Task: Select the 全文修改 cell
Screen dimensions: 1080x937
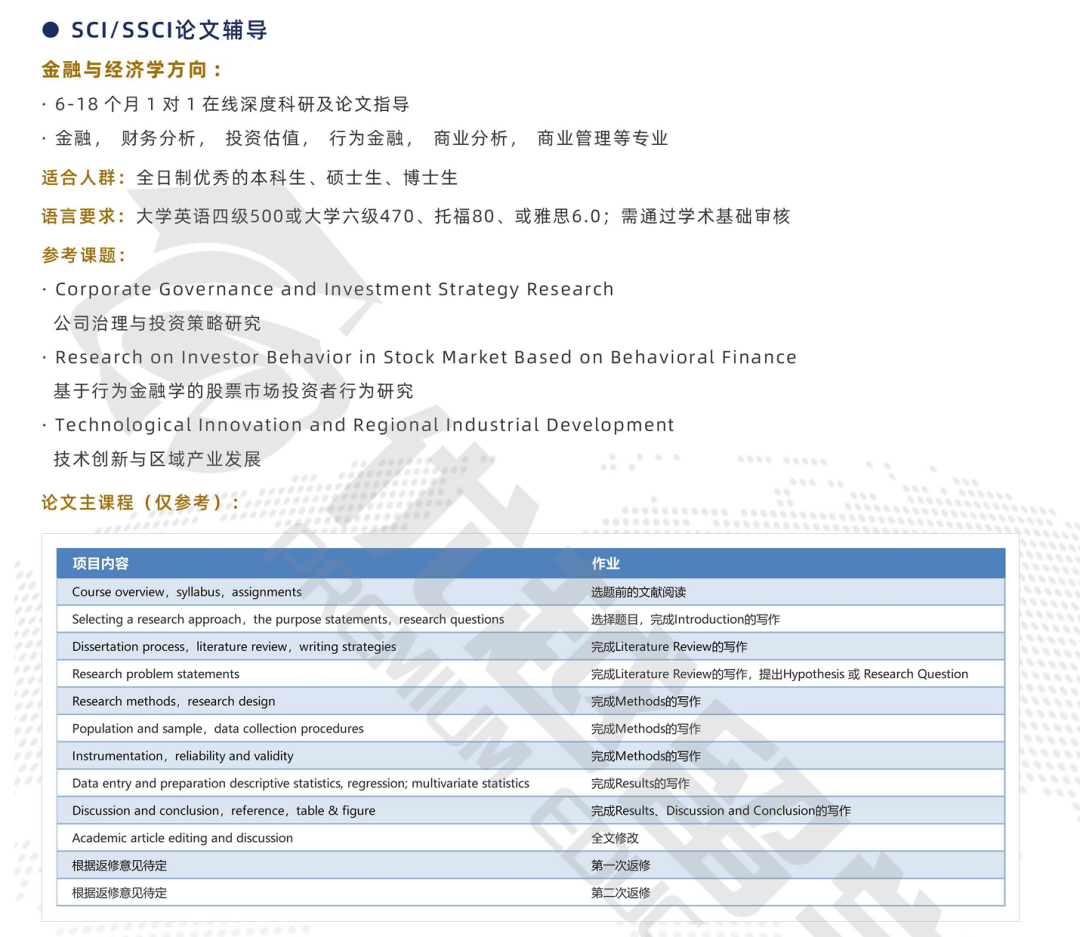Action: 614,838
